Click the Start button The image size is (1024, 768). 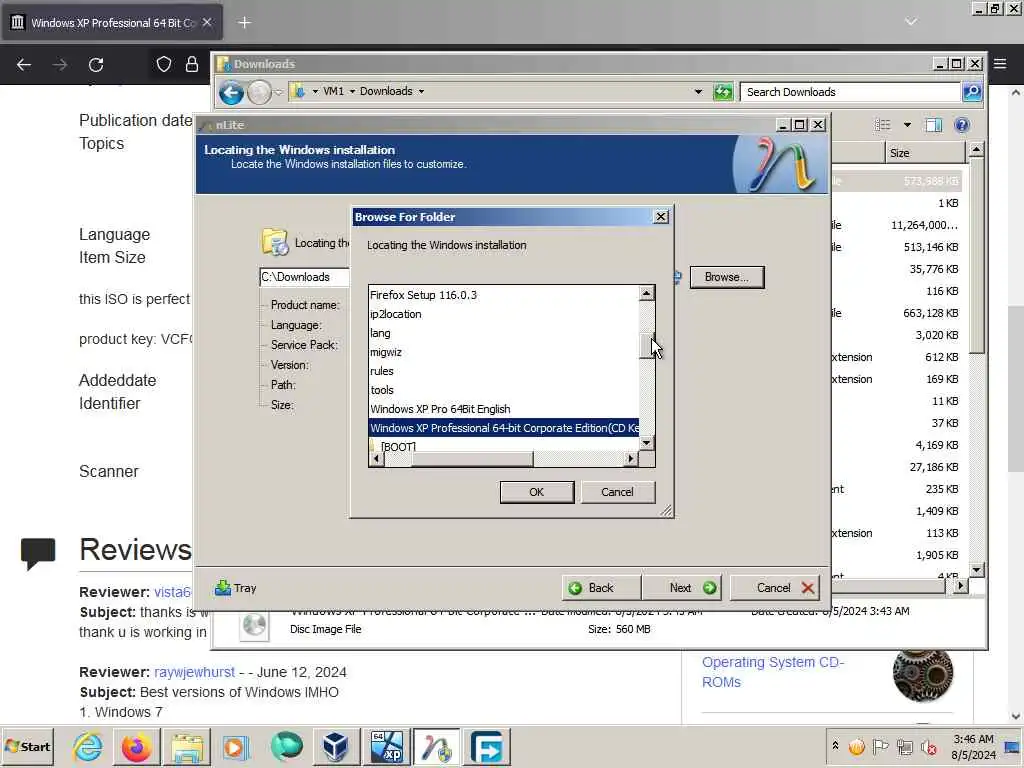(27, 746)
